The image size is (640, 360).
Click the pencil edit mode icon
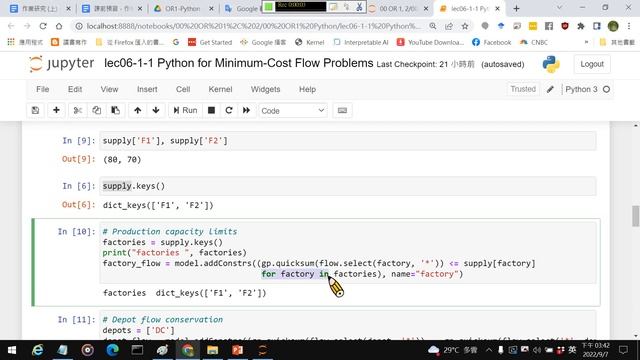point(550,89)
